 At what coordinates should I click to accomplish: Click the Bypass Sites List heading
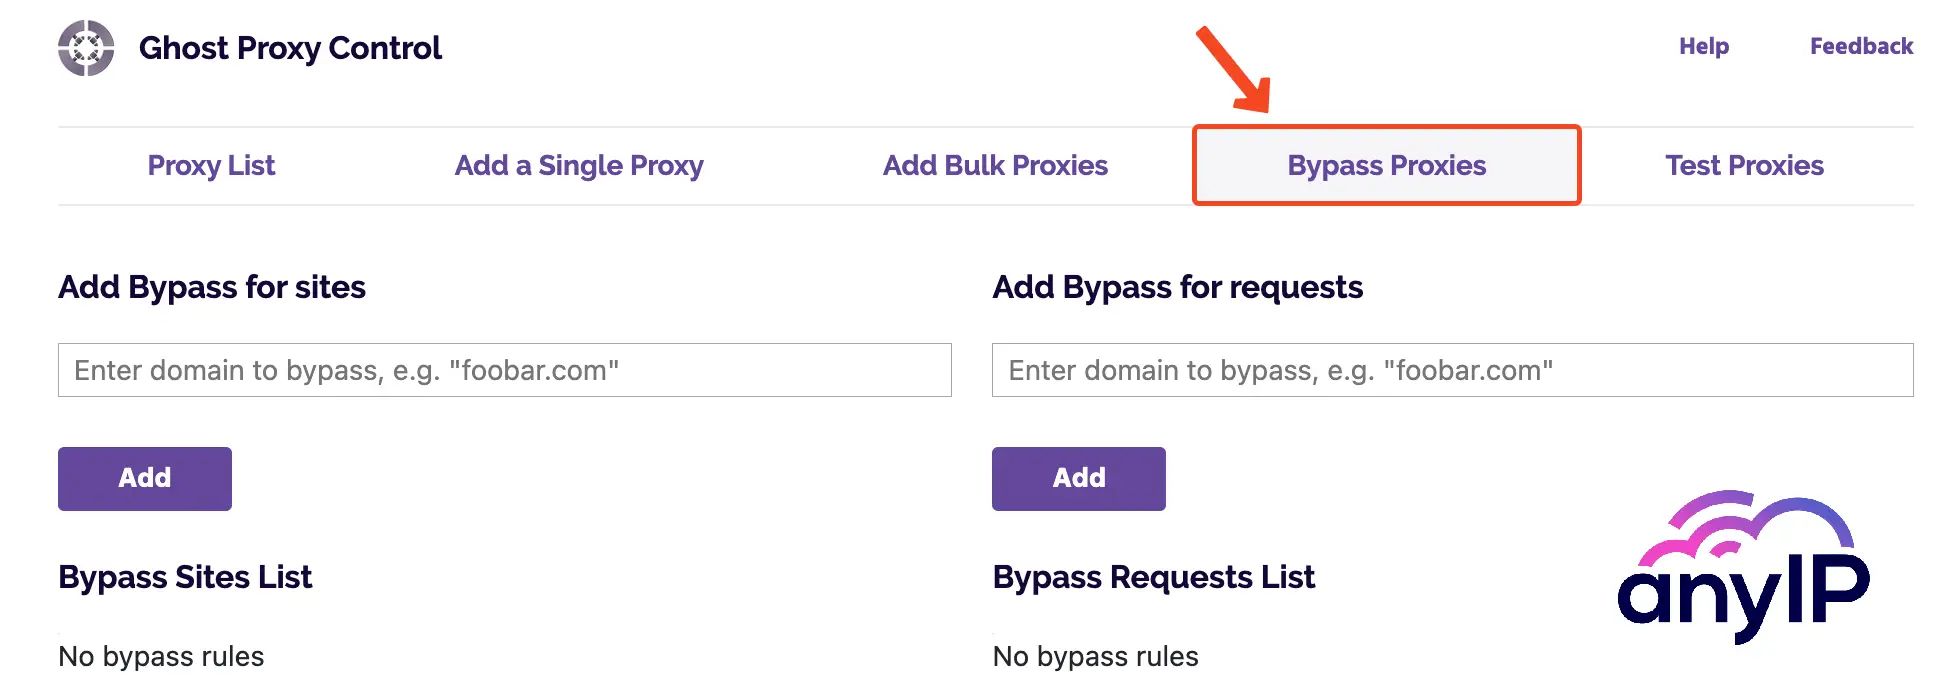coord(186,577)
